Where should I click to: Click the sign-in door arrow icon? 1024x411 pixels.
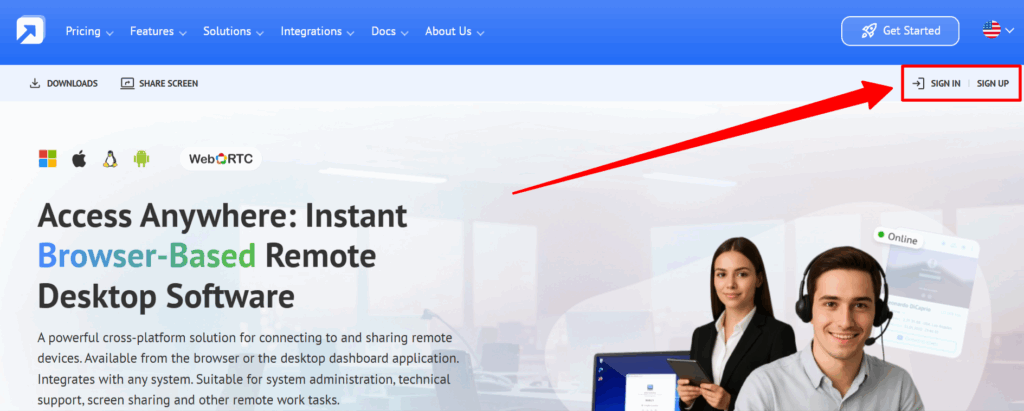918,83
